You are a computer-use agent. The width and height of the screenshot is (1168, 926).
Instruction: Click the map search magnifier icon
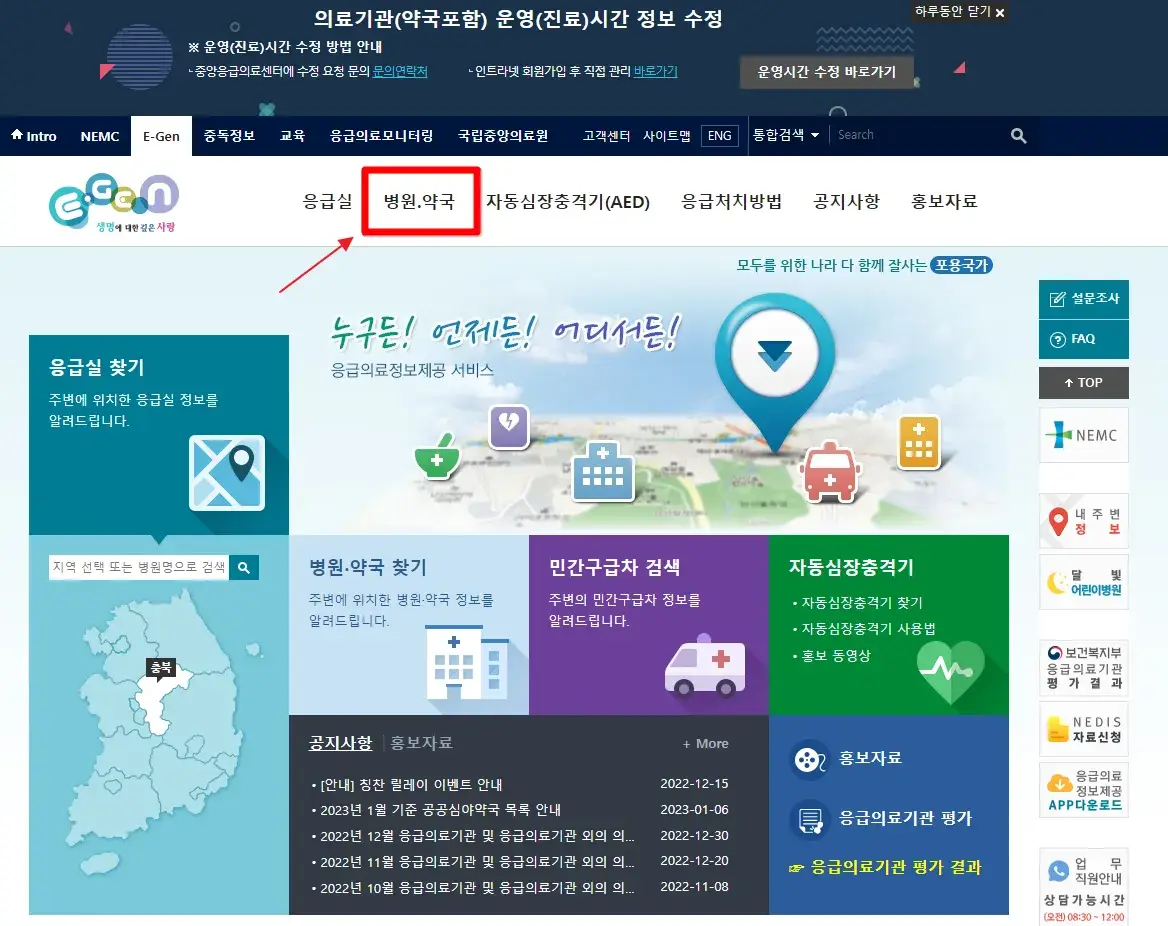click(244, 567)
